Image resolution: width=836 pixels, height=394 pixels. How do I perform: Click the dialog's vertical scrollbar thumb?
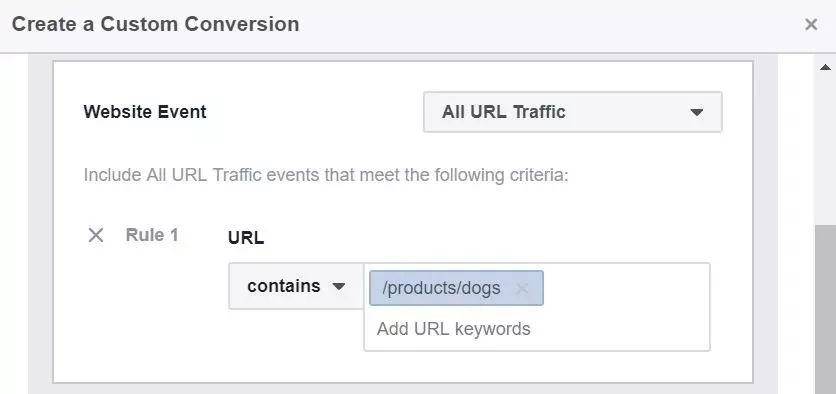(825, 309)
